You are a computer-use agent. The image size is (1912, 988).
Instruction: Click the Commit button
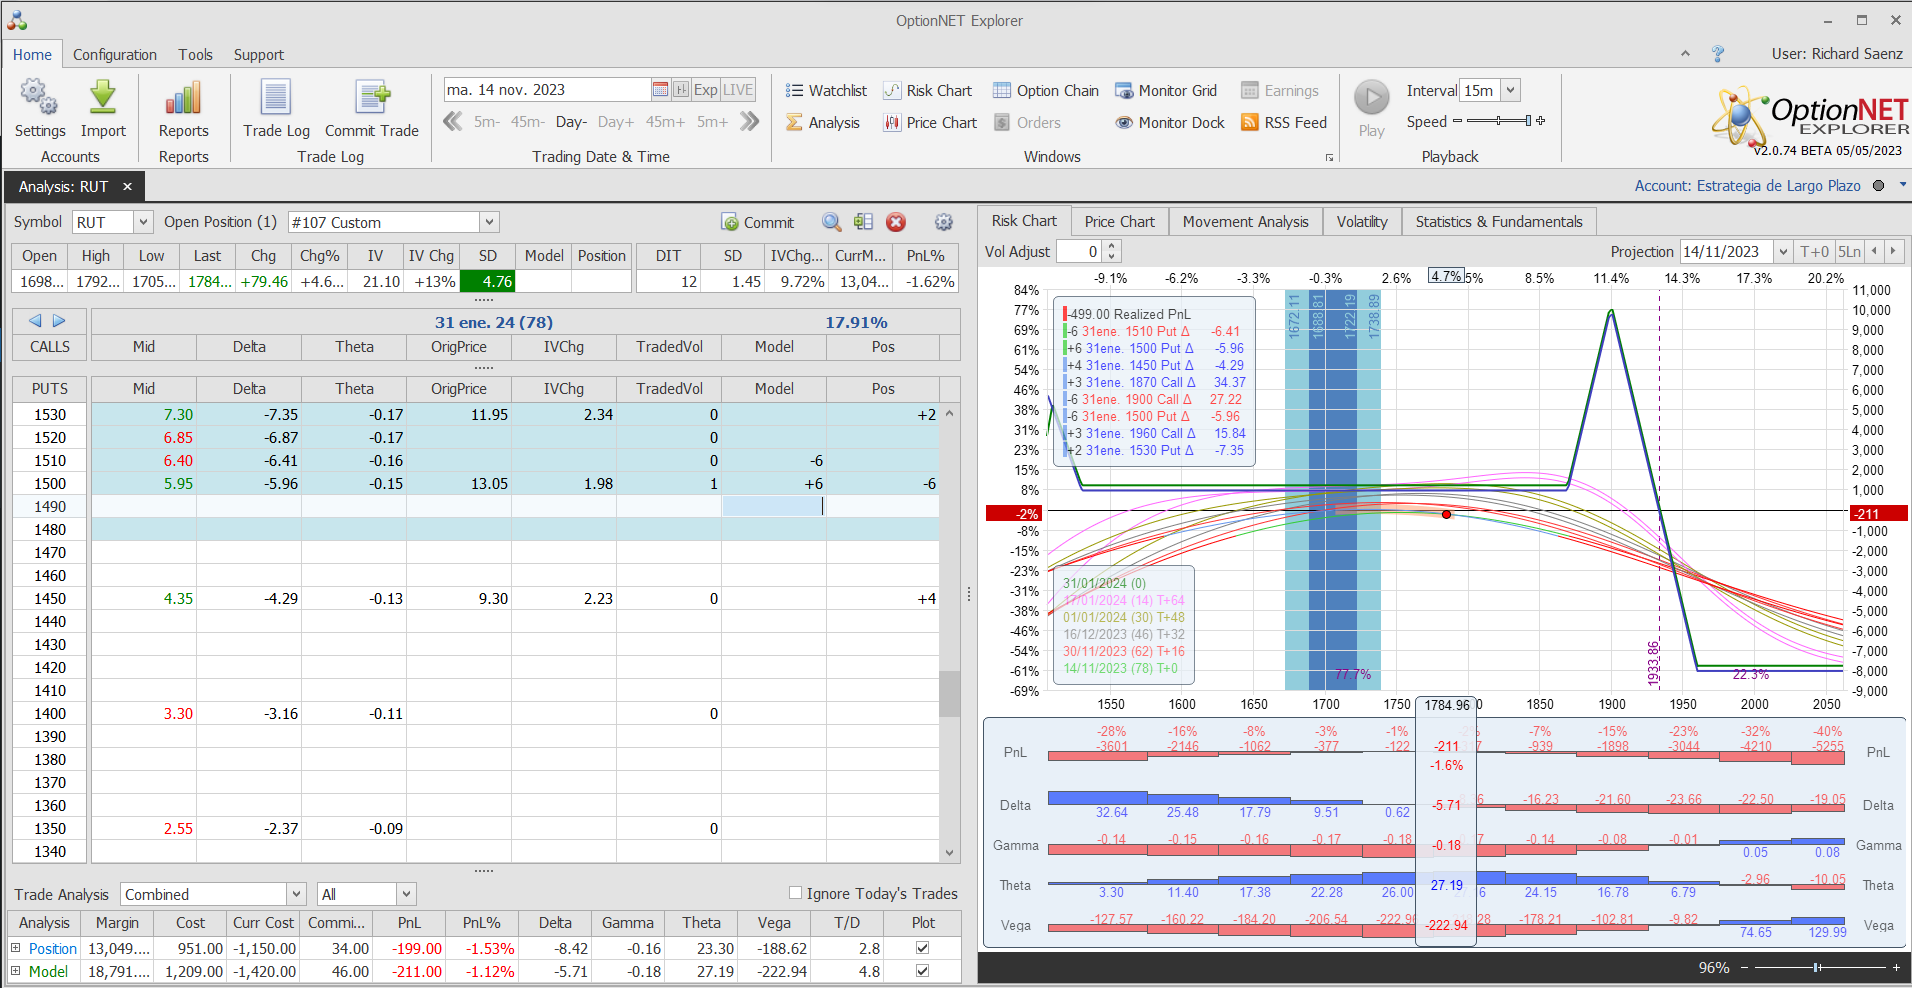pos(758,222)
